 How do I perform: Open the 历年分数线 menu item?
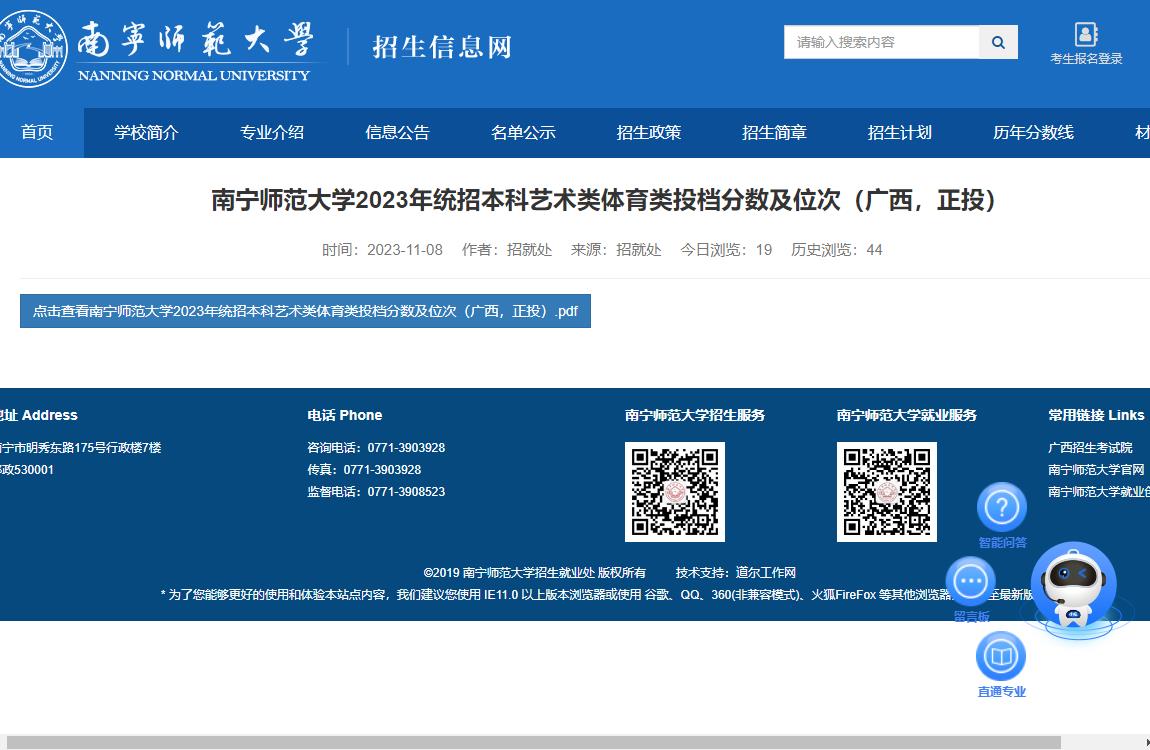tap(1033, 133)
